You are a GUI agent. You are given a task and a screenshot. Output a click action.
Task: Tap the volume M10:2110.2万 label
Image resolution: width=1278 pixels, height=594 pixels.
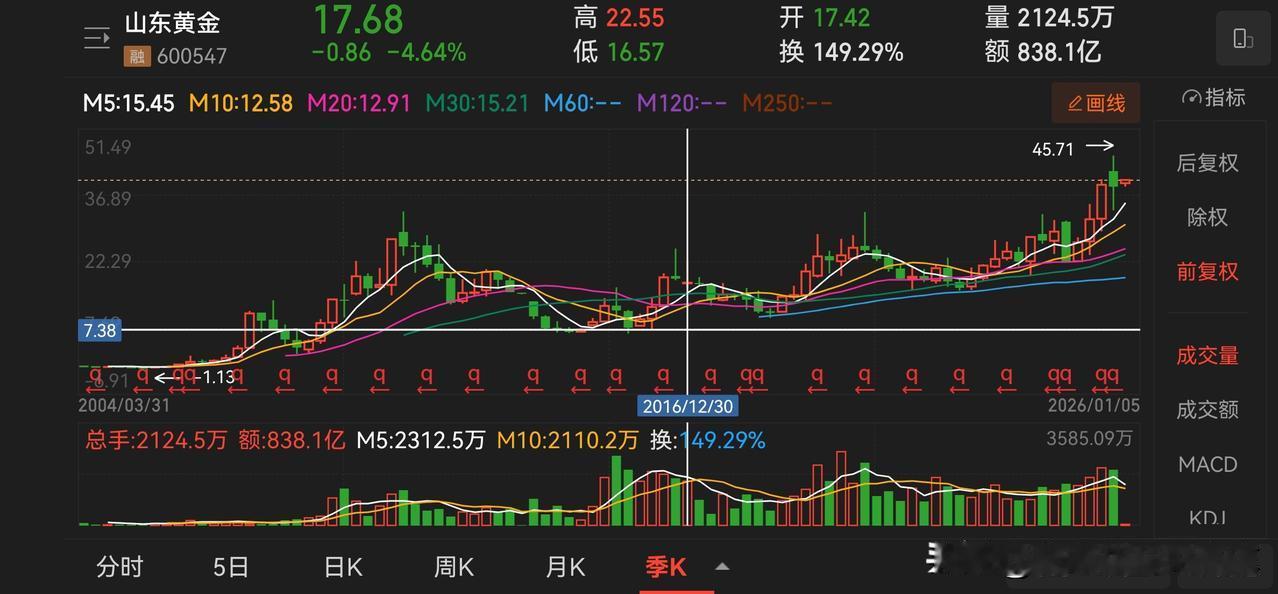coord(568,439)
